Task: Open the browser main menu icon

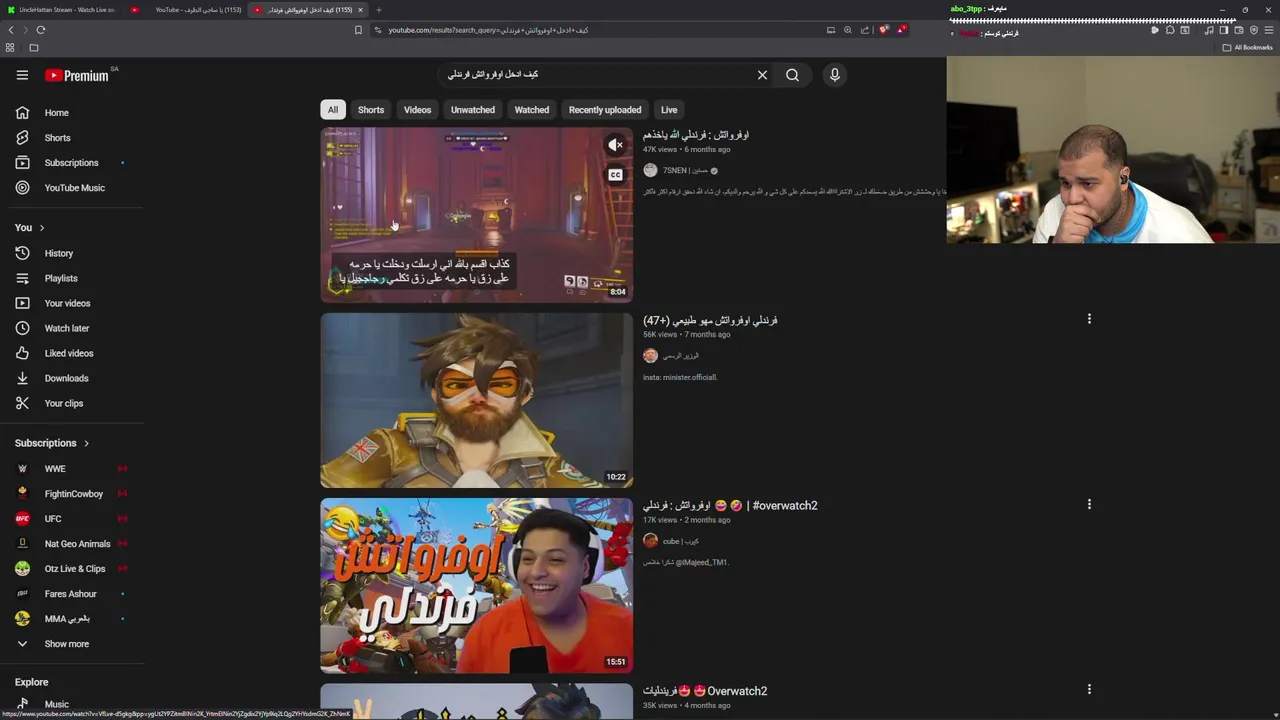Action: tap(1269, 30)
